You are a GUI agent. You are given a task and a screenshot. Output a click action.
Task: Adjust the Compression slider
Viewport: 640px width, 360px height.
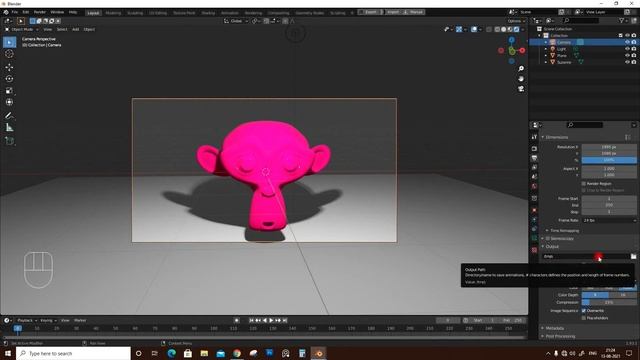coord(609,302)
